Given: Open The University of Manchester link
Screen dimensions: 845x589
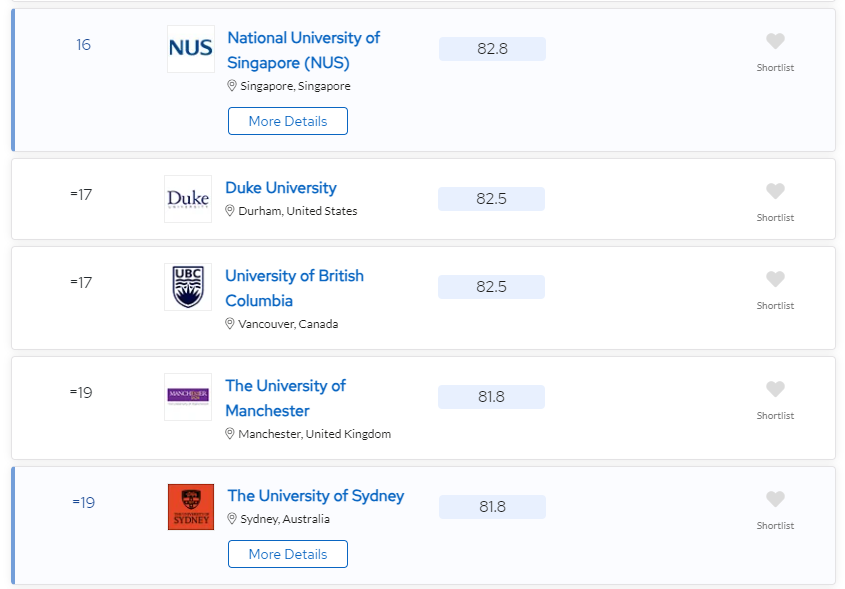Looking at the screenshot, I should [286, 398].
